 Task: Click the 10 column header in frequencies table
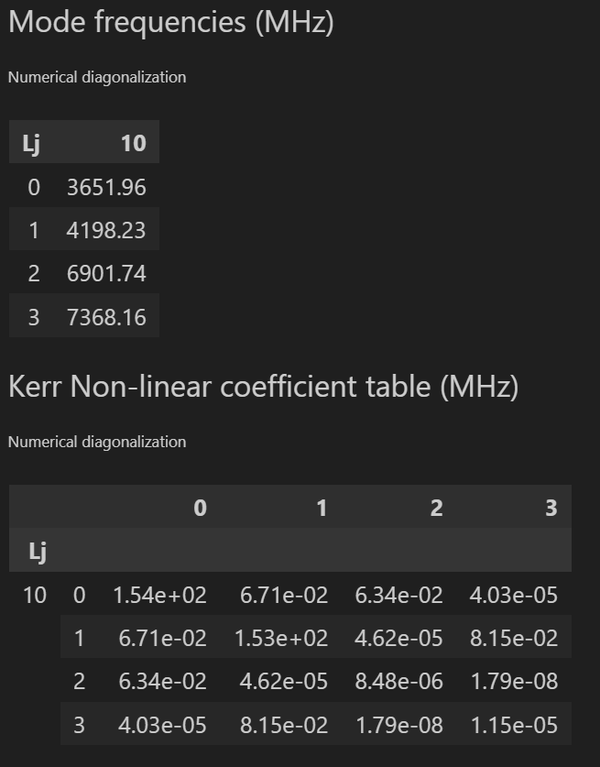133,143
